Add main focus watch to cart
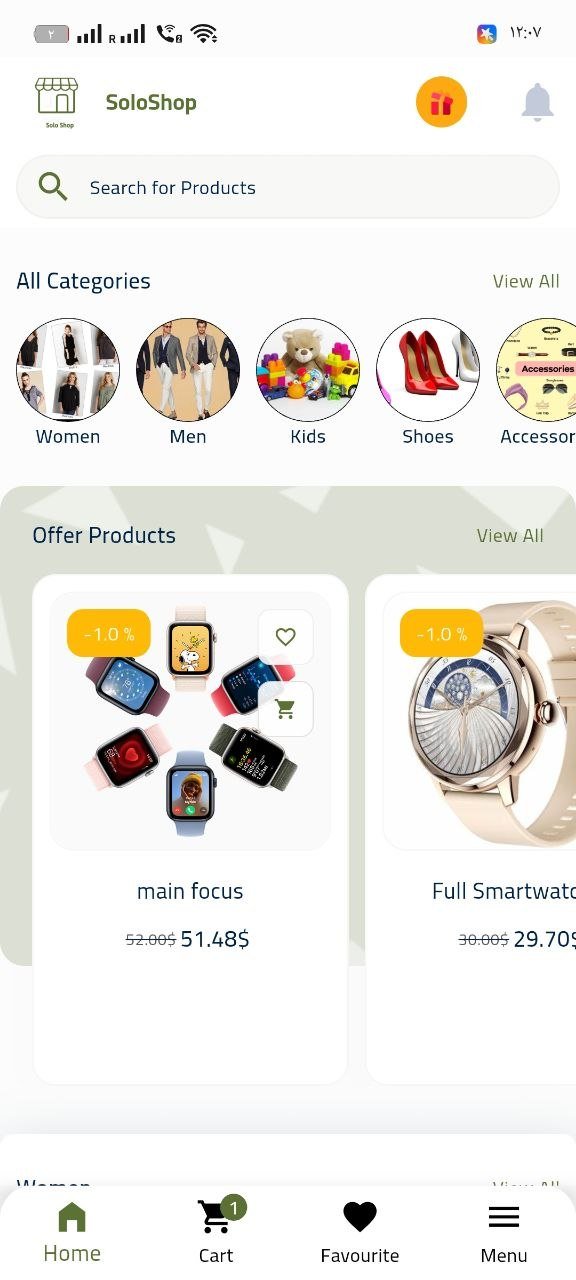Screen dimensions: 576x1280 tap(285, 709)
